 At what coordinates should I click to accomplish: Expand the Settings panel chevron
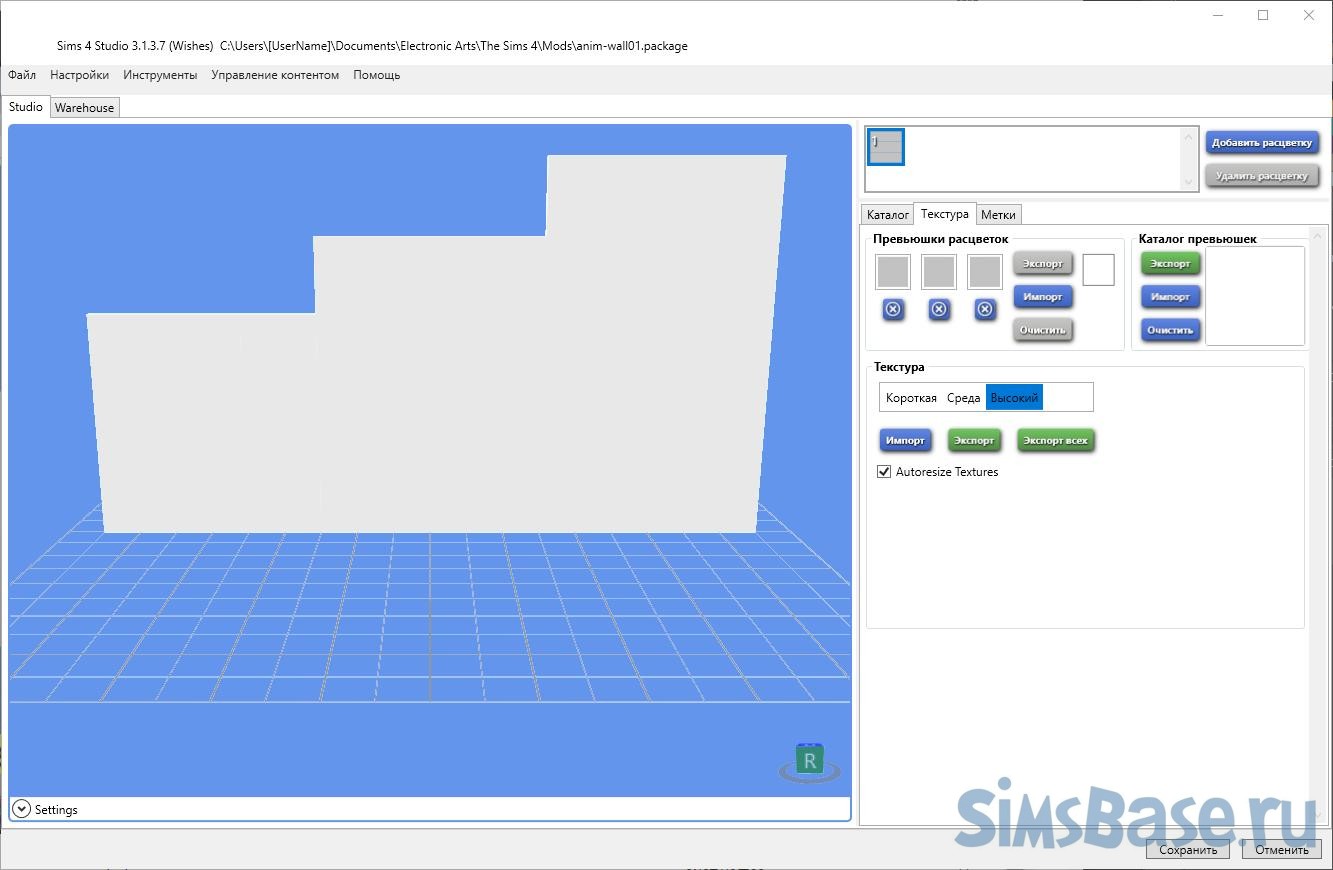click(21, 809)
